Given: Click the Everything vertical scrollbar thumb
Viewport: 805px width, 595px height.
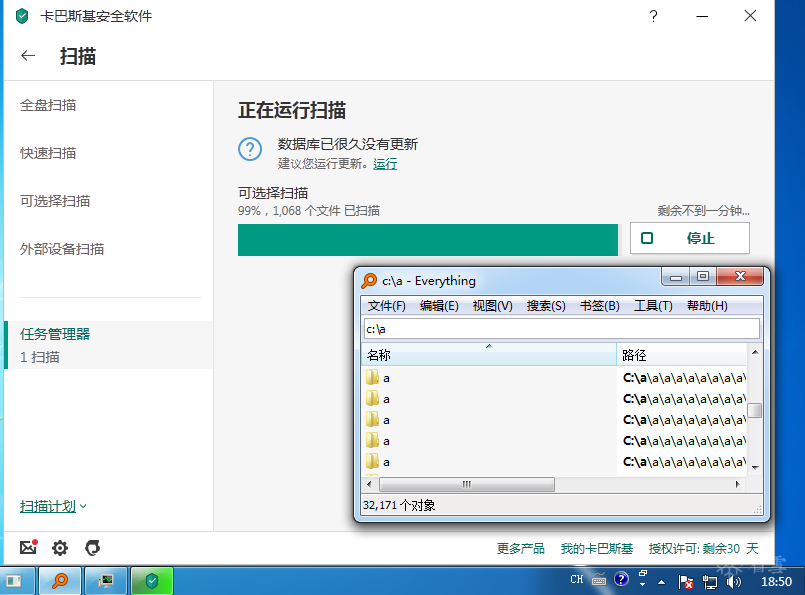Looking at the screenshot, I should tap(755, 411).
